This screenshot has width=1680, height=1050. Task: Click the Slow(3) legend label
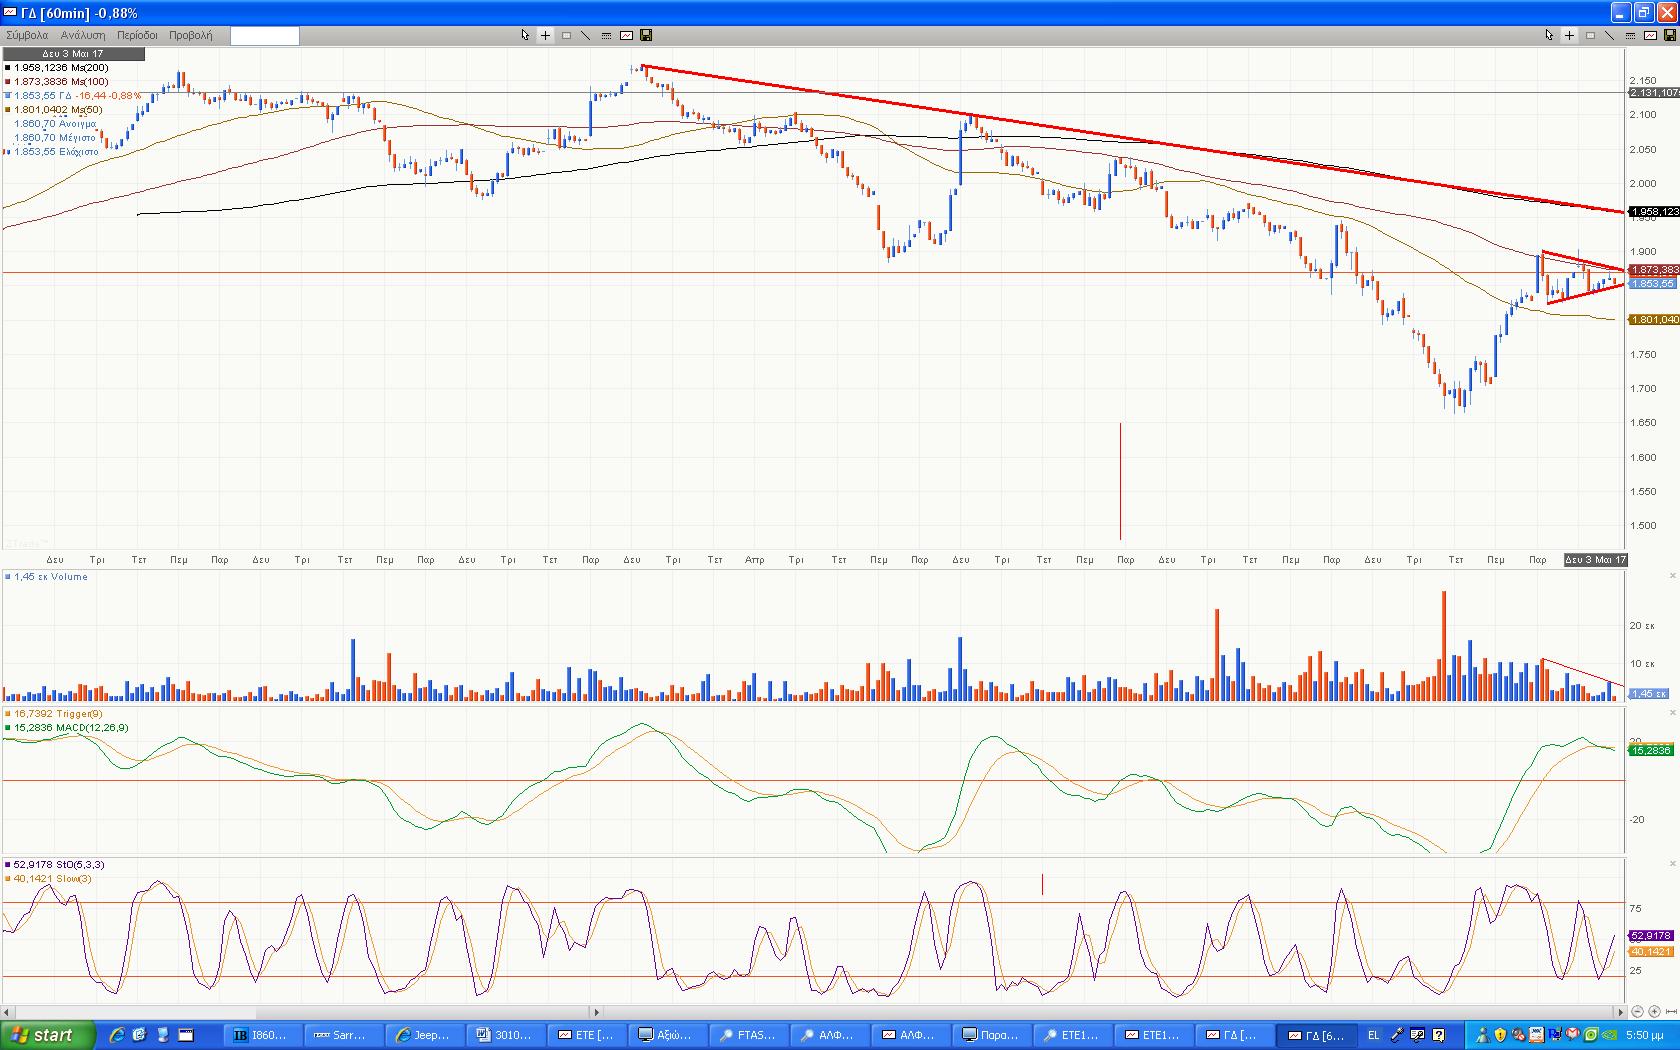pos(48,879)
